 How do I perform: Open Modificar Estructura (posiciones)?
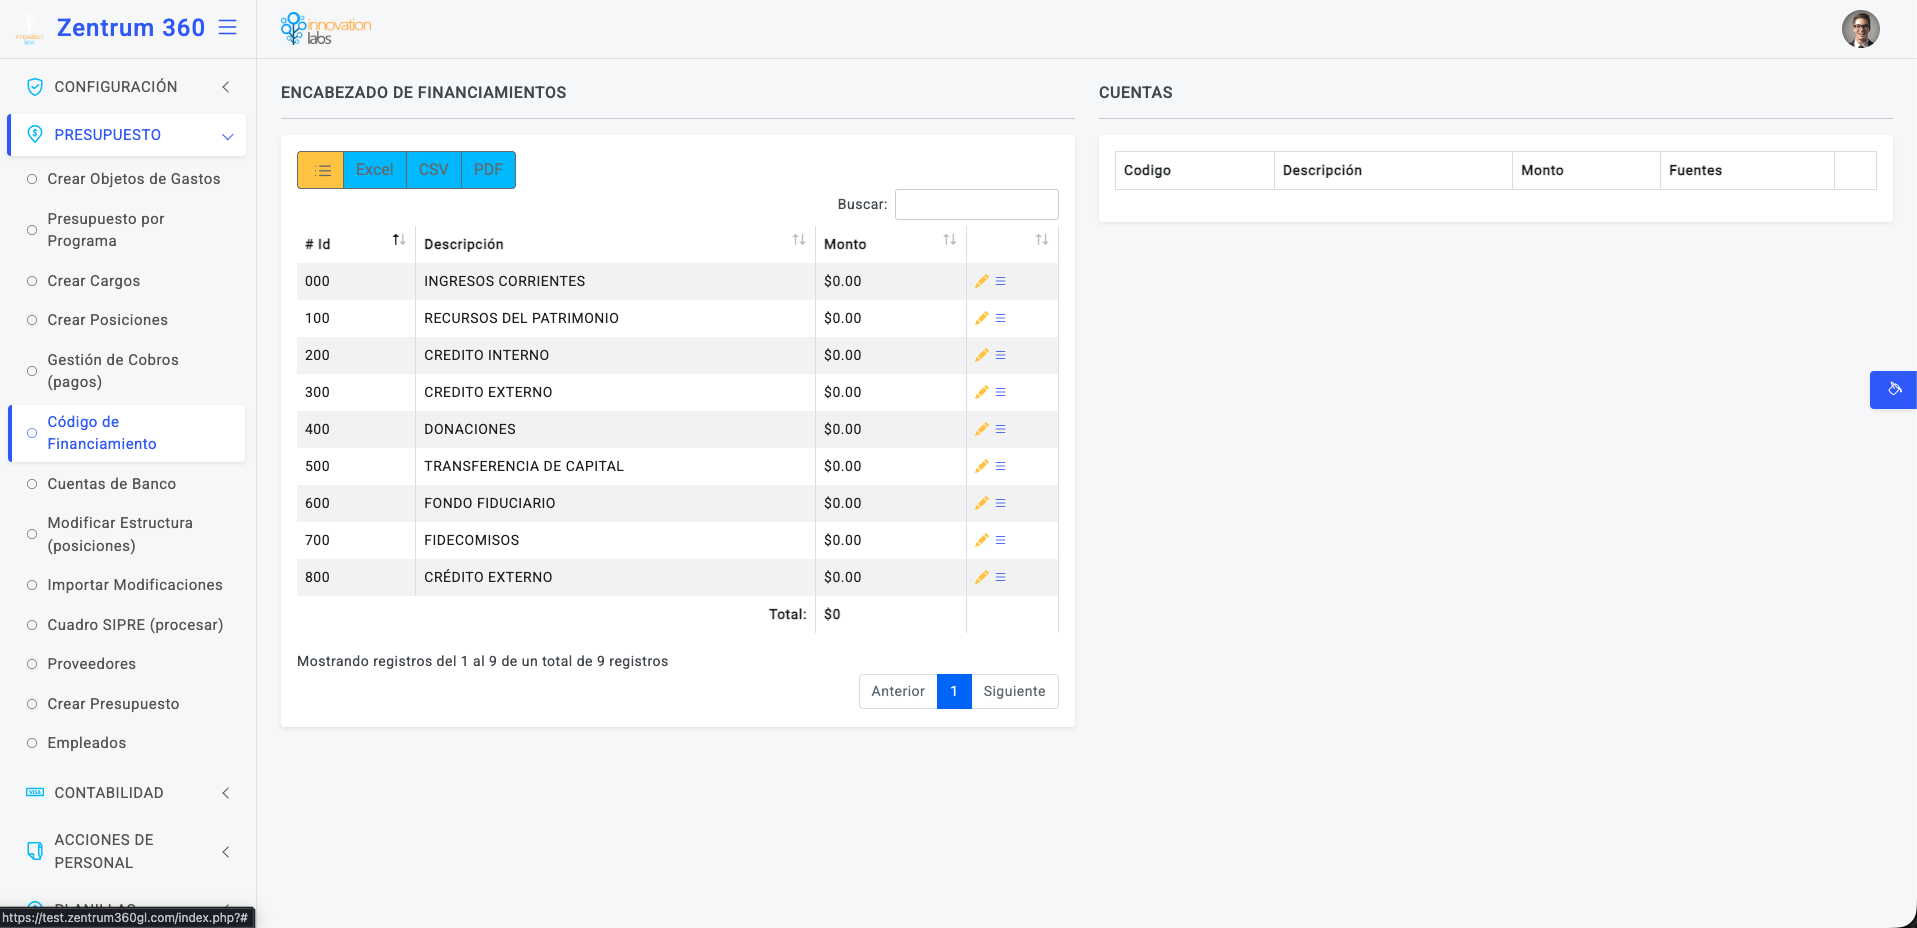click(x=120, y=534)
